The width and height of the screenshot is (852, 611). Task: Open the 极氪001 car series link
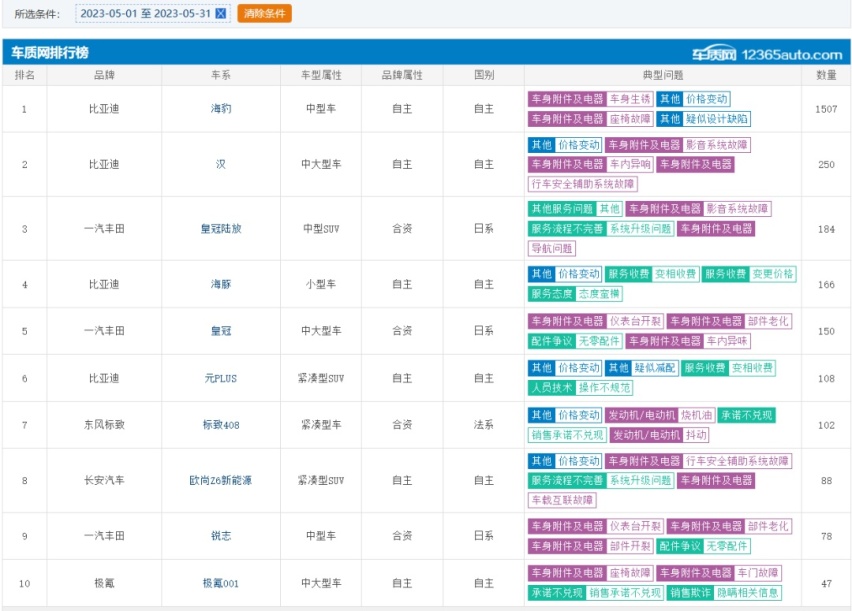click(x=221, y=583)
